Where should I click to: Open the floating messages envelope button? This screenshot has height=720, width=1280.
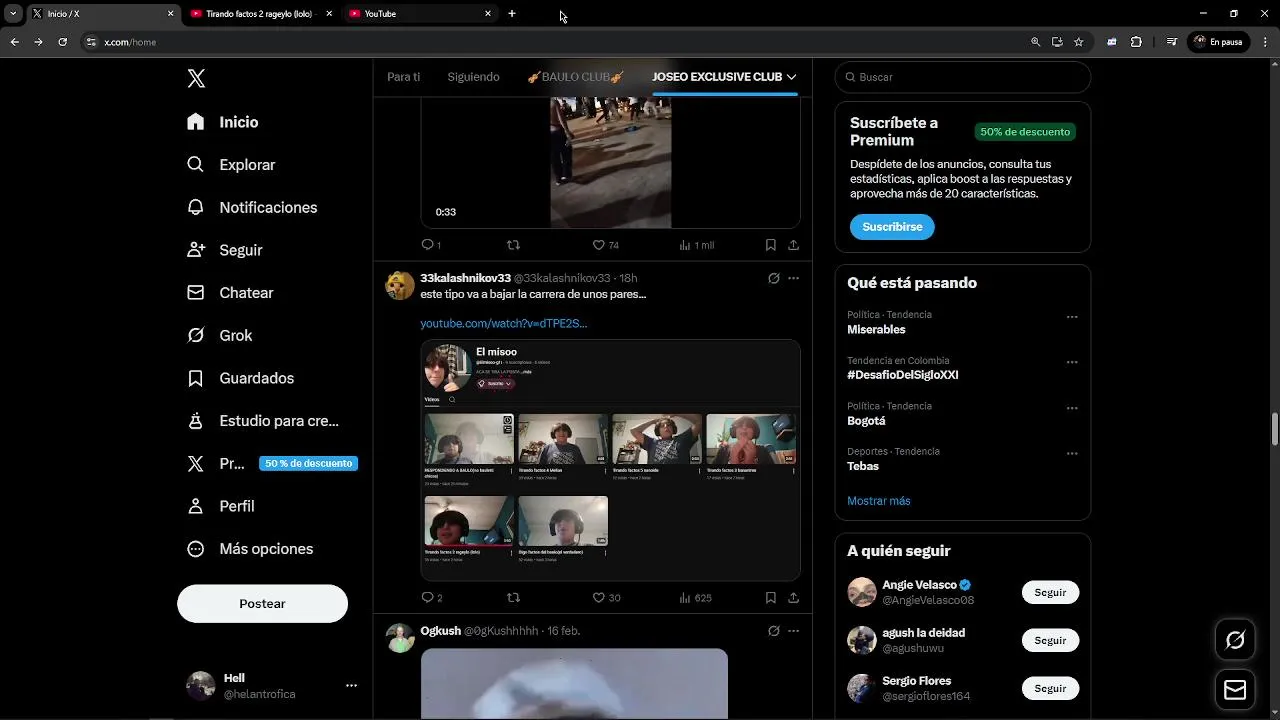[x=1235, y=690]
